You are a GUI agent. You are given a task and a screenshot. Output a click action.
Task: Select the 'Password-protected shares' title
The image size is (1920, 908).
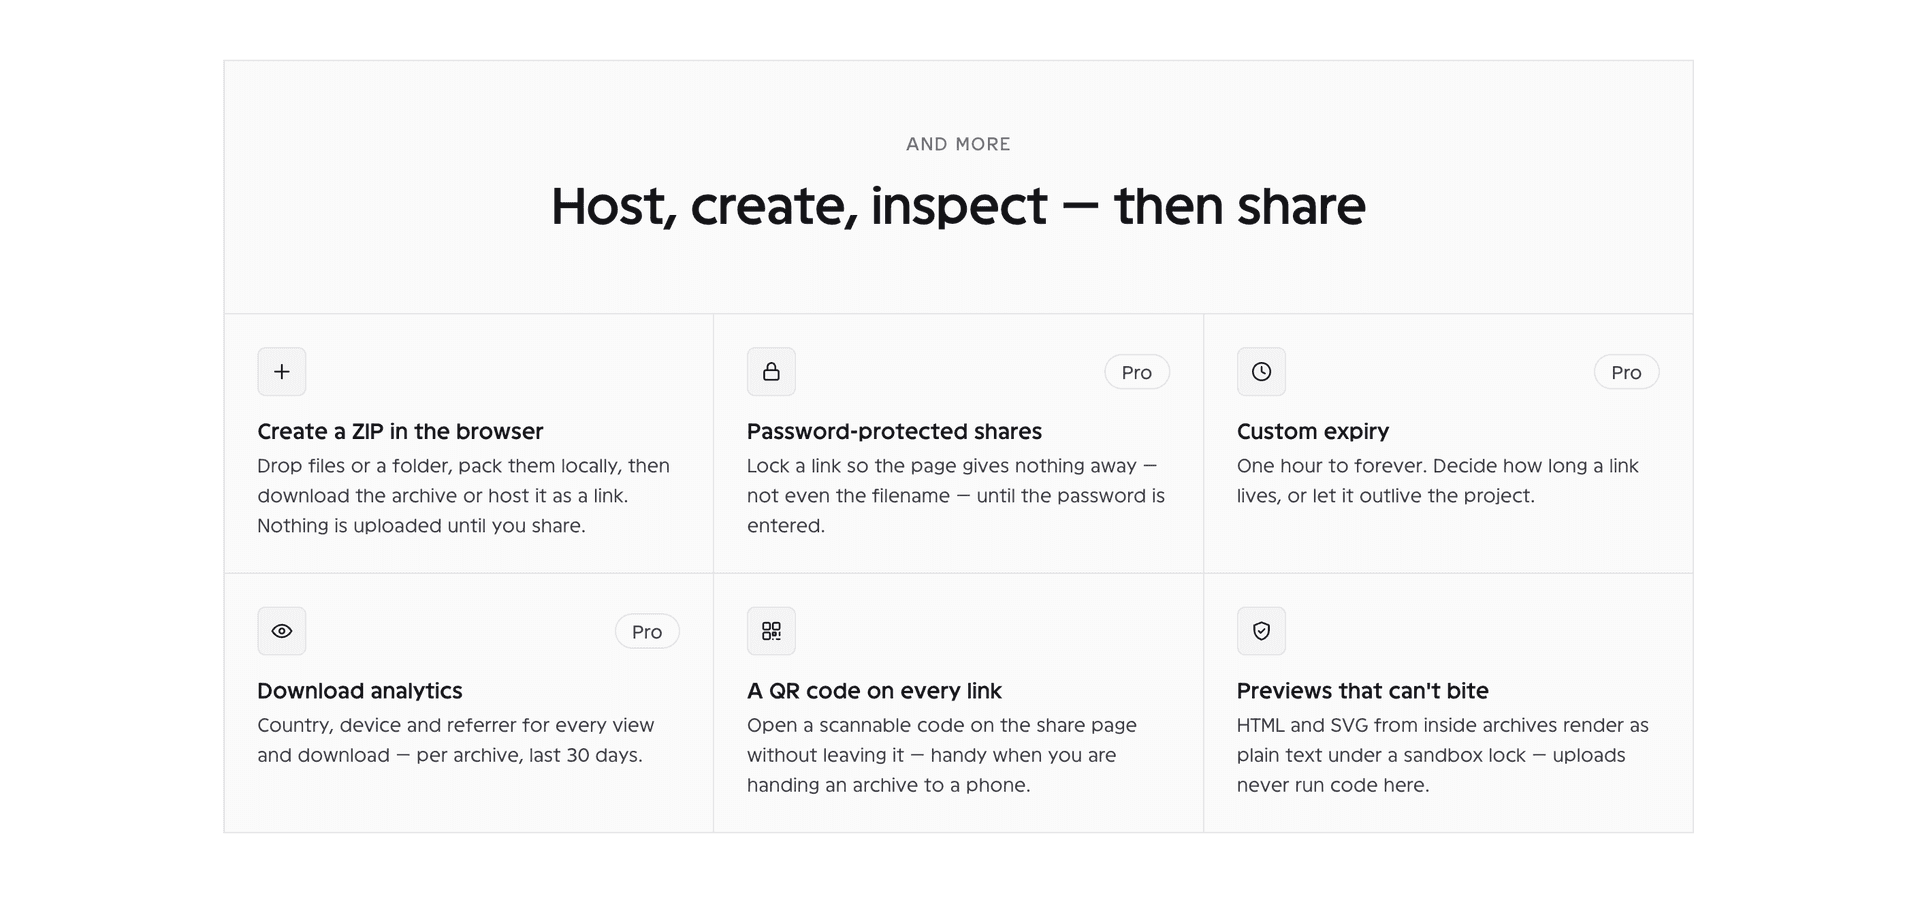coord(894,431)
